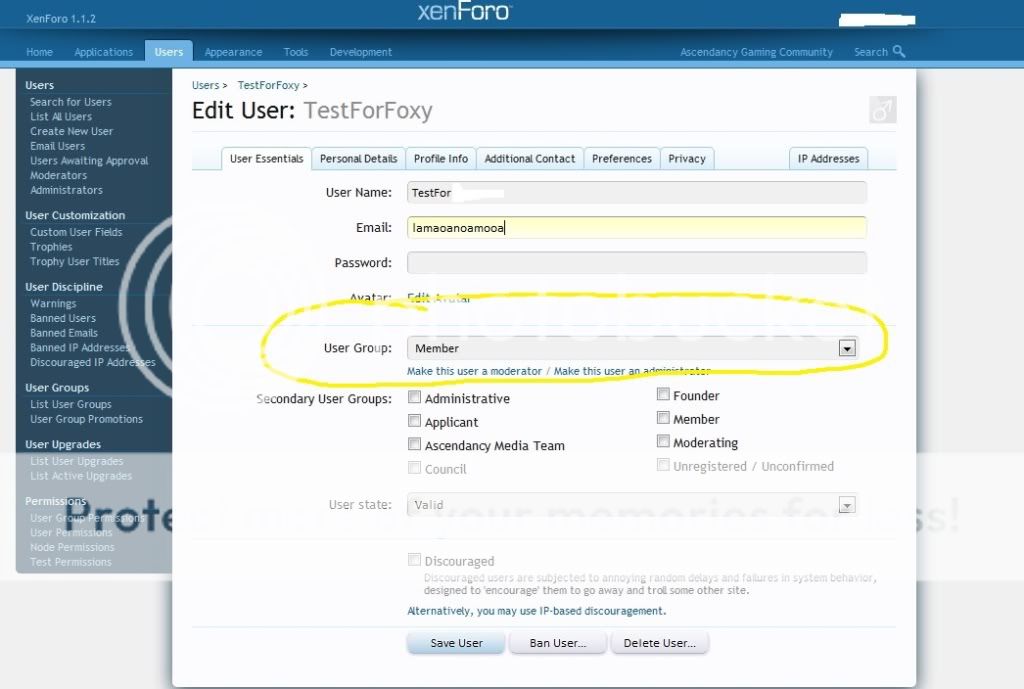
Task: Tick the Ascendancy Media Team checkbox
Action: point(415,445)
